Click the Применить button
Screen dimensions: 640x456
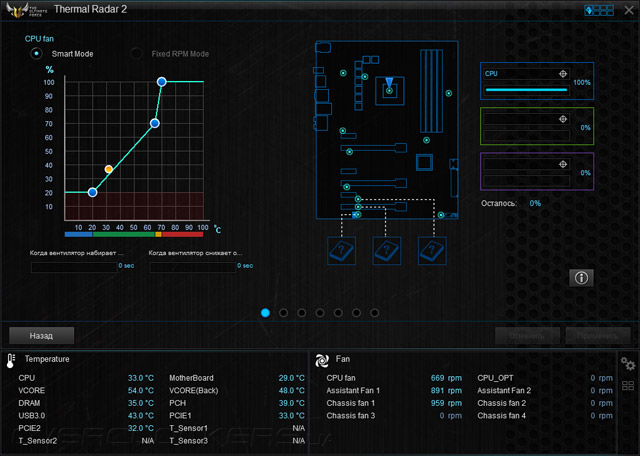[x=598, y=336]
